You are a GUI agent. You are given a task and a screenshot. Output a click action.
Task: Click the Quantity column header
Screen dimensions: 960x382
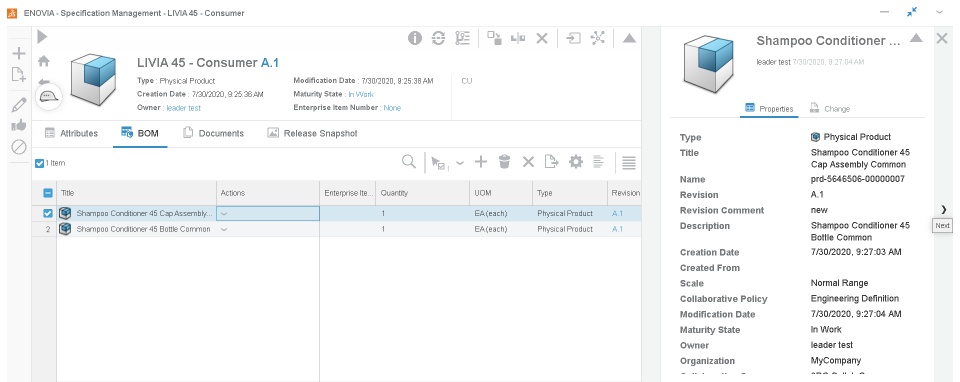pyautogui.click(x=422, y=193)
